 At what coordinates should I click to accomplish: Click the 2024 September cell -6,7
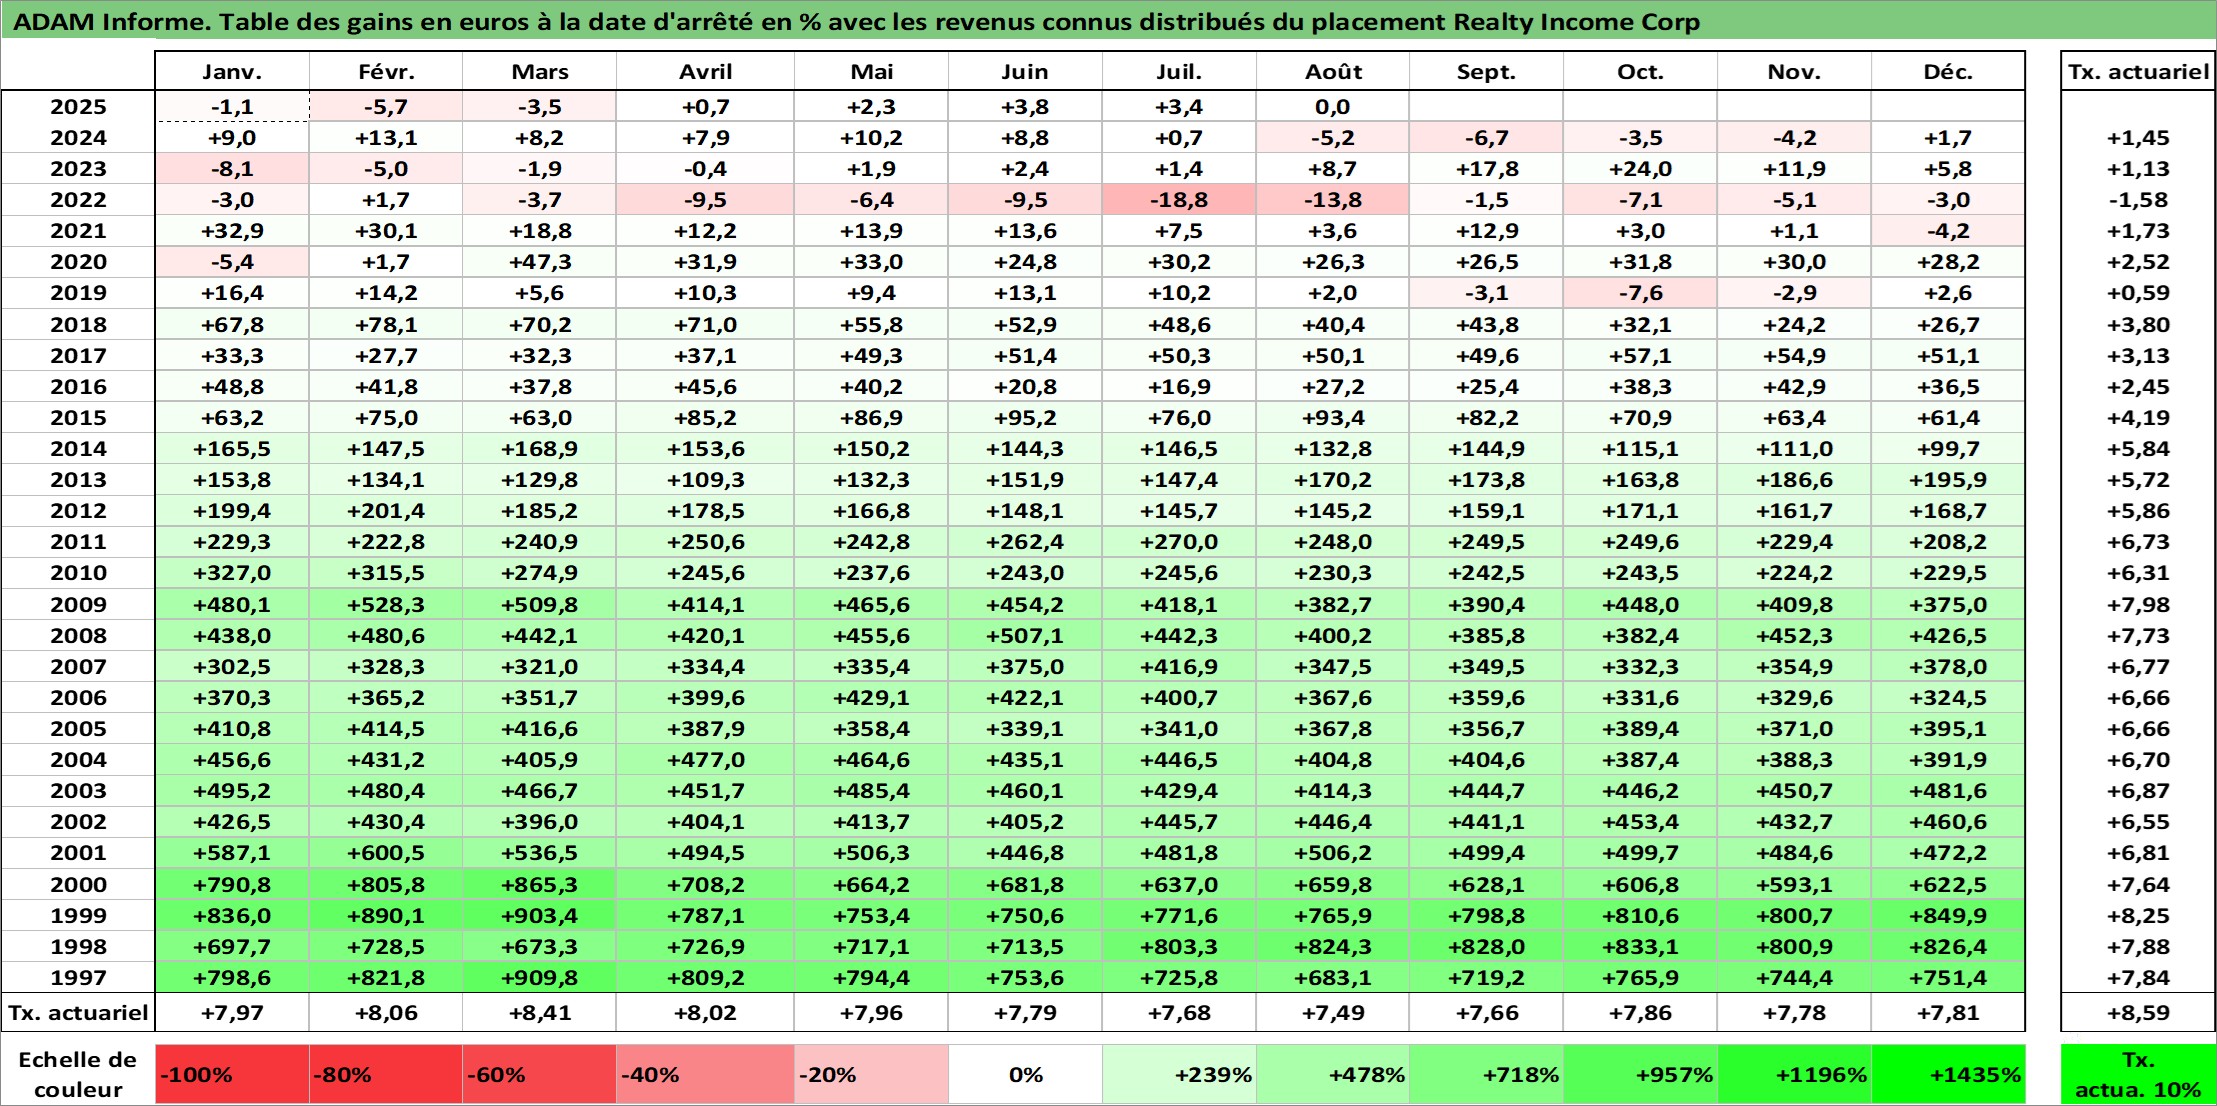[1486, 138]
